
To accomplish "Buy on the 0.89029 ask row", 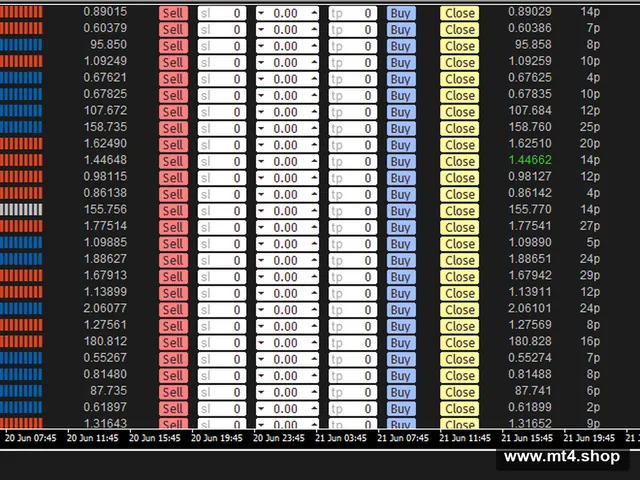I will 401,13.
